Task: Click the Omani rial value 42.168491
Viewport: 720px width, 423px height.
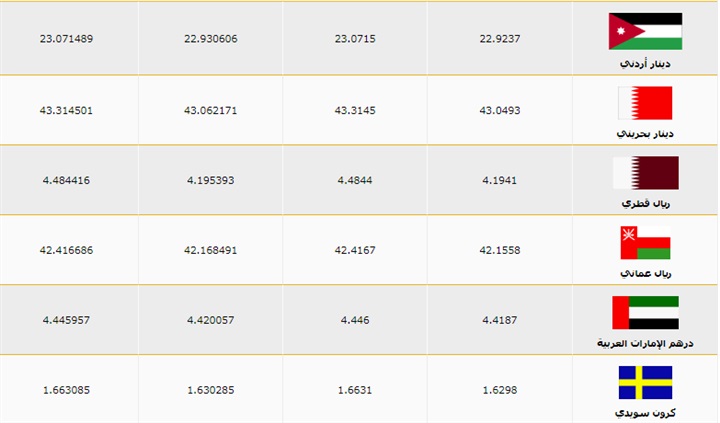Action: (211, 250)
